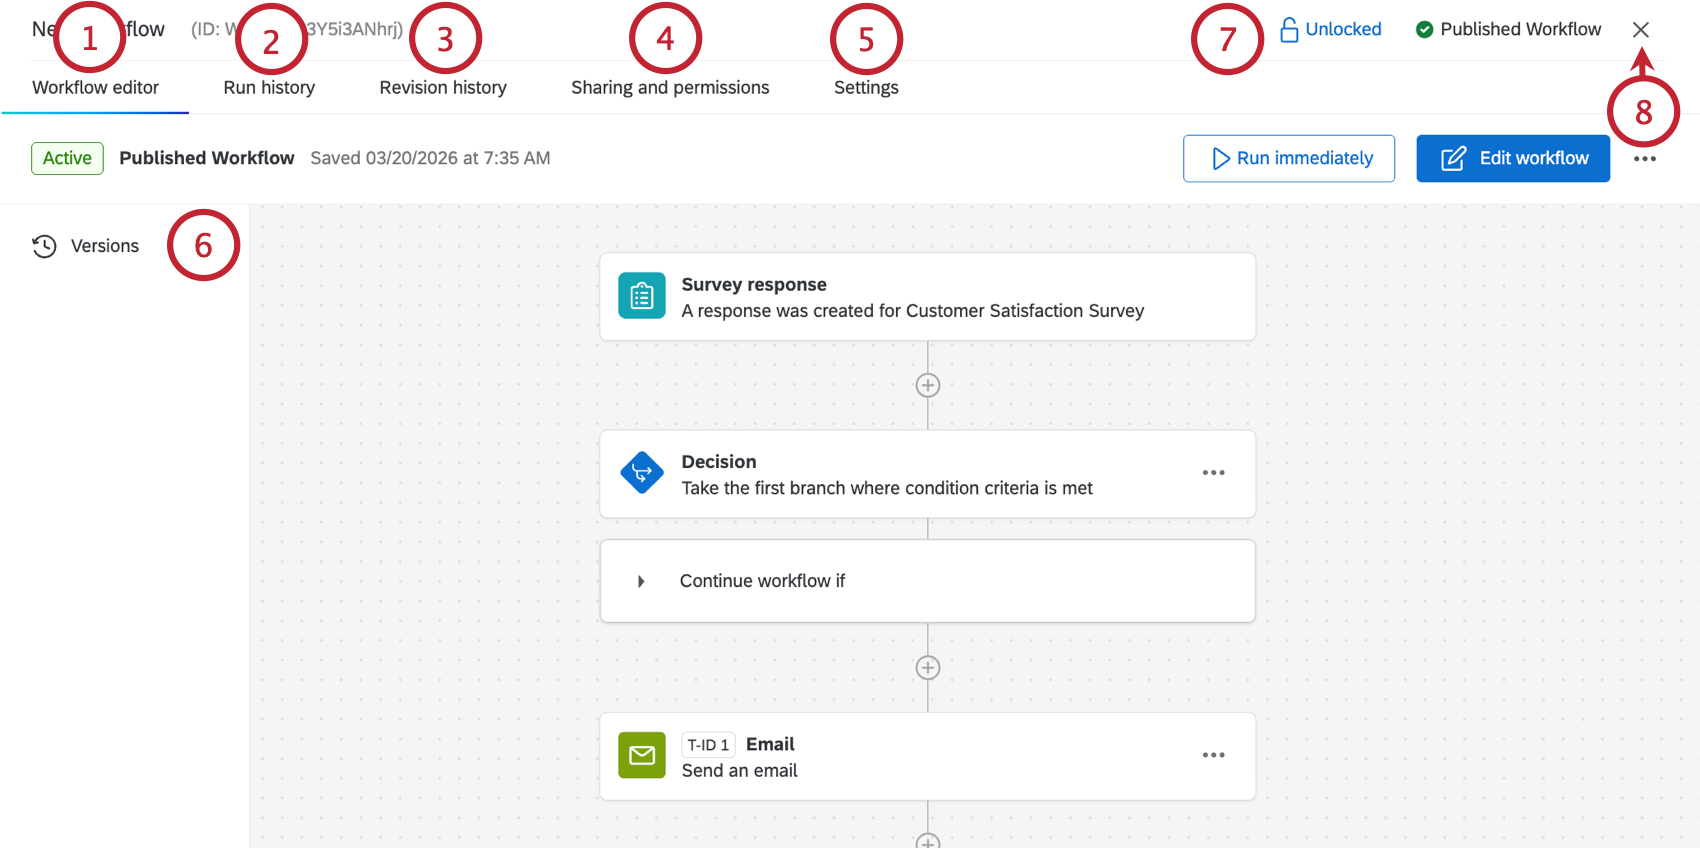Click the Versions history clock icon
The height and width of the screenshot is (848, 1700).
44,246
